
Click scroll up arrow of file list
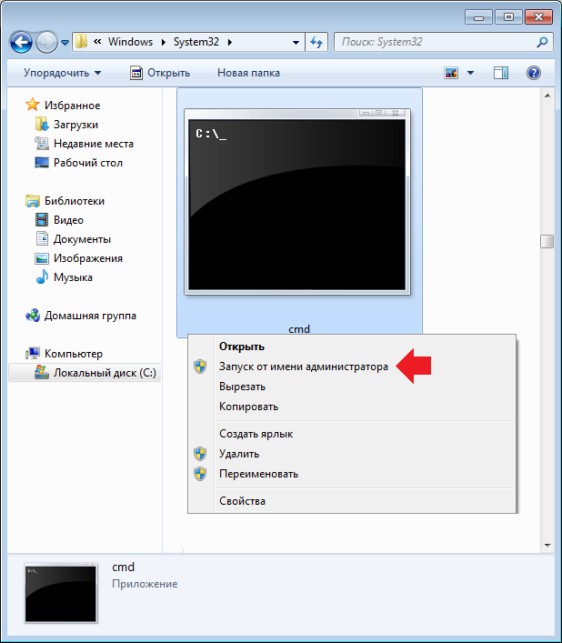547,96
